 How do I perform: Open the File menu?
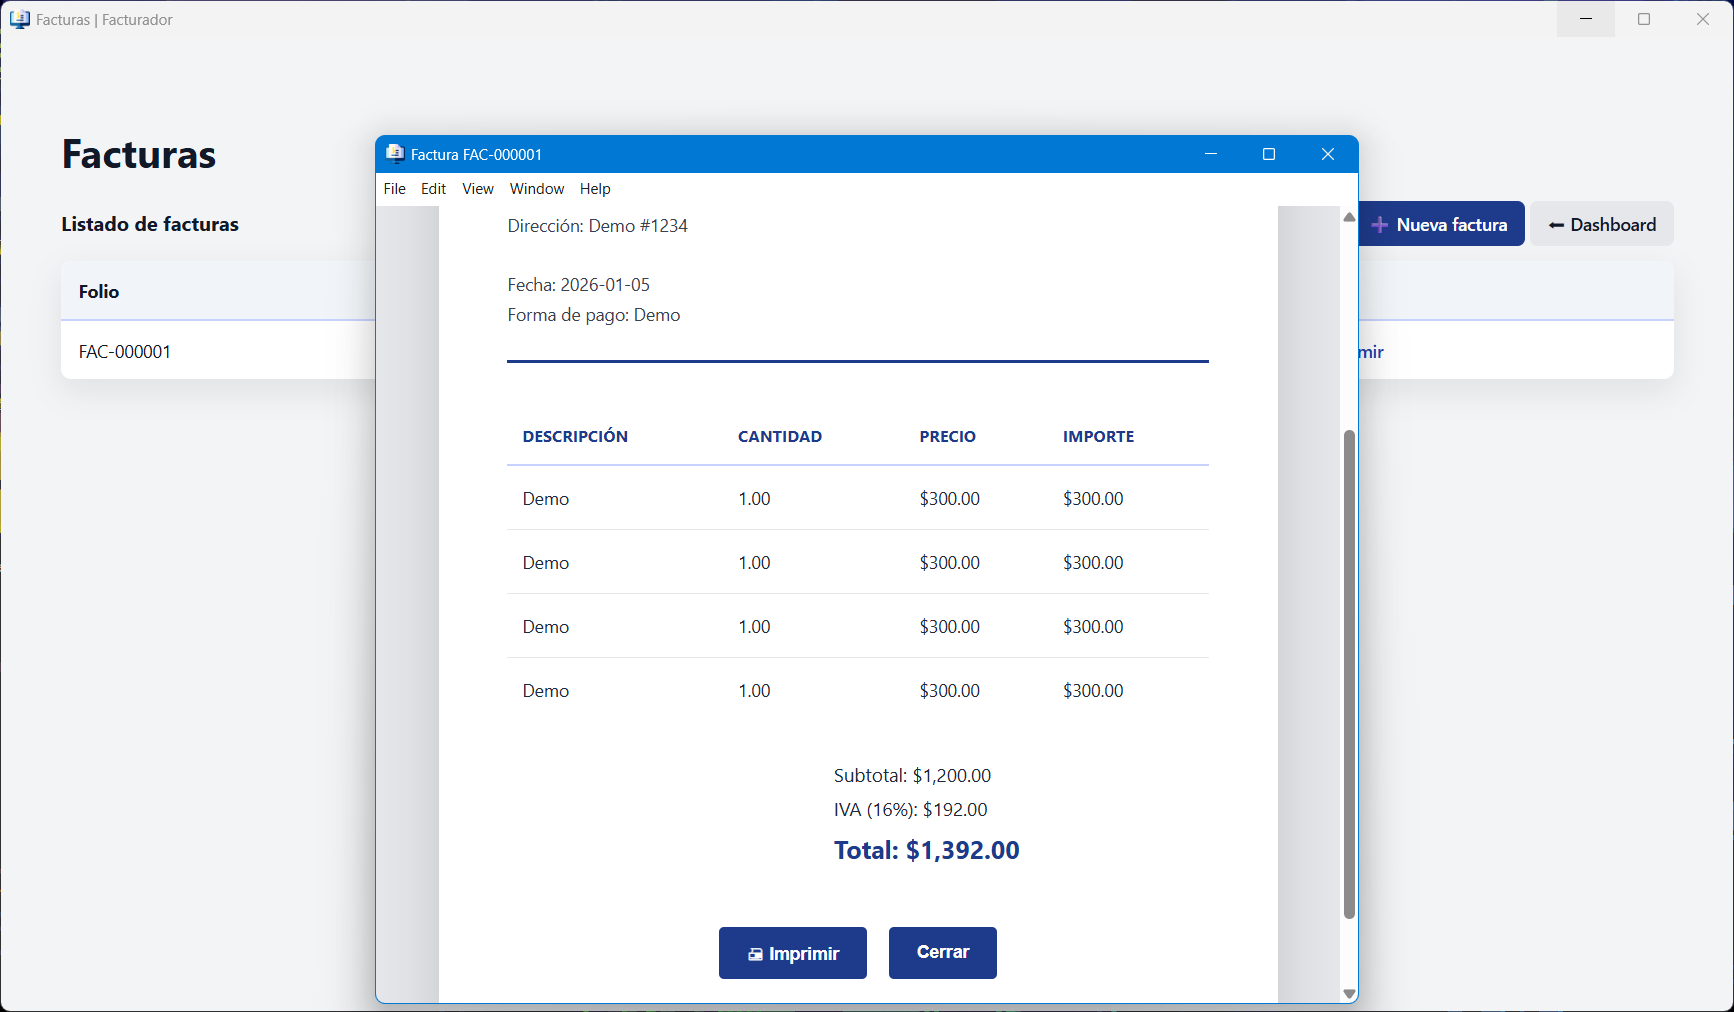pos(394,189)
